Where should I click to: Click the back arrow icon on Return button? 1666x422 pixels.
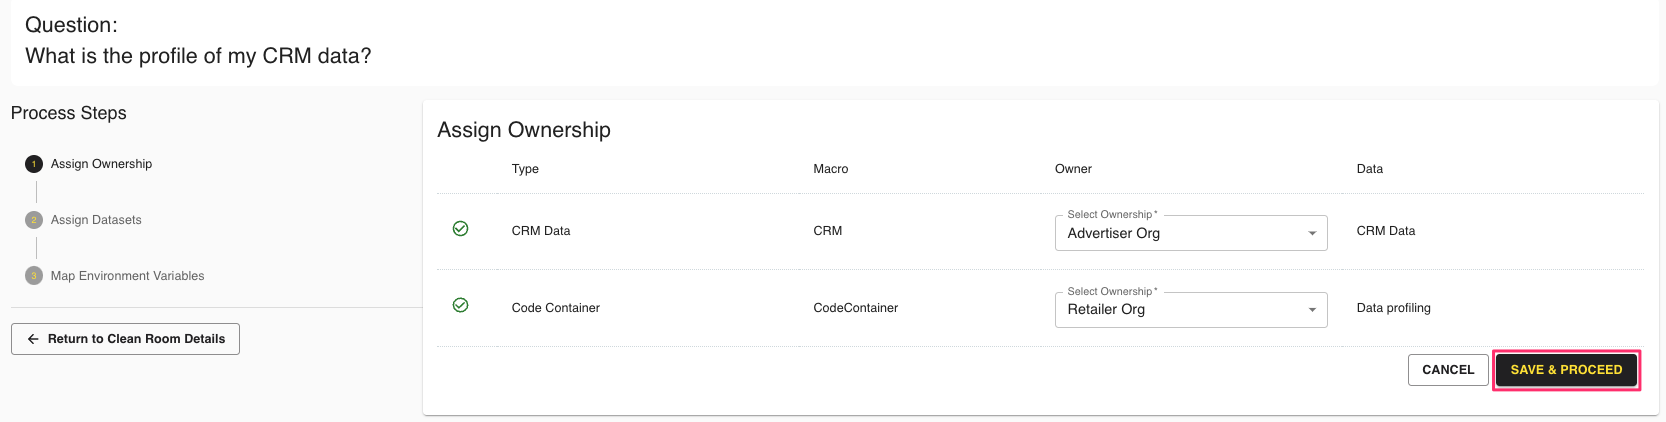pyautogui.click(x=33, y=339)
